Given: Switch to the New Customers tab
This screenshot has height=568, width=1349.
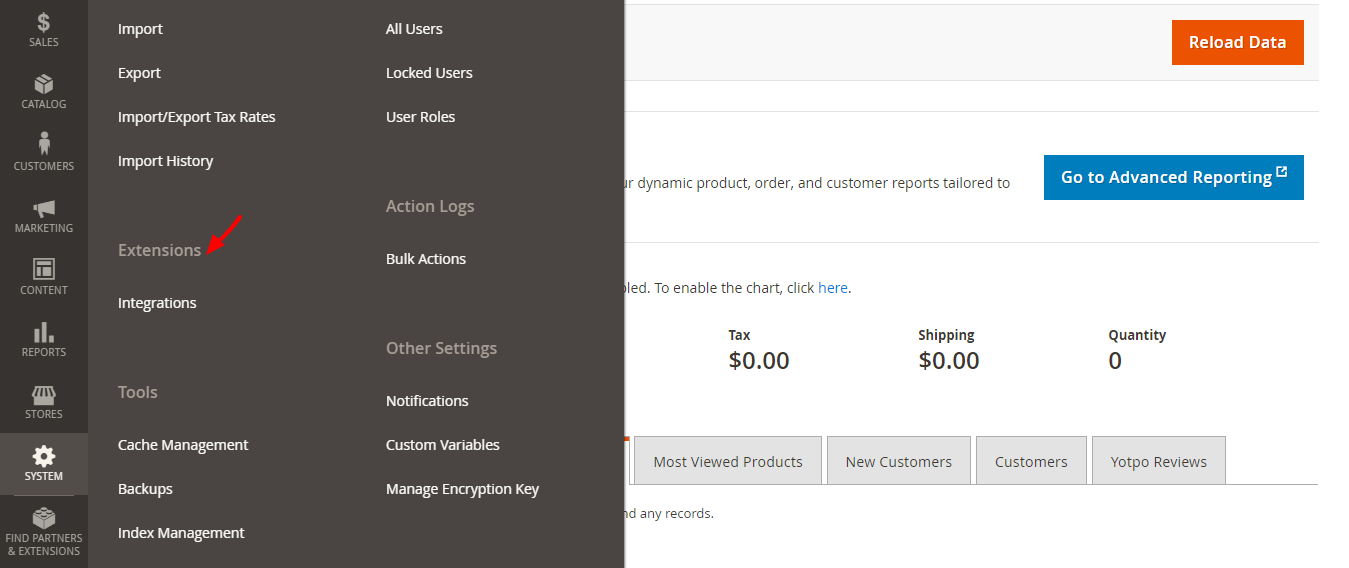Looking at the screenshot, I should coord(898,461).
